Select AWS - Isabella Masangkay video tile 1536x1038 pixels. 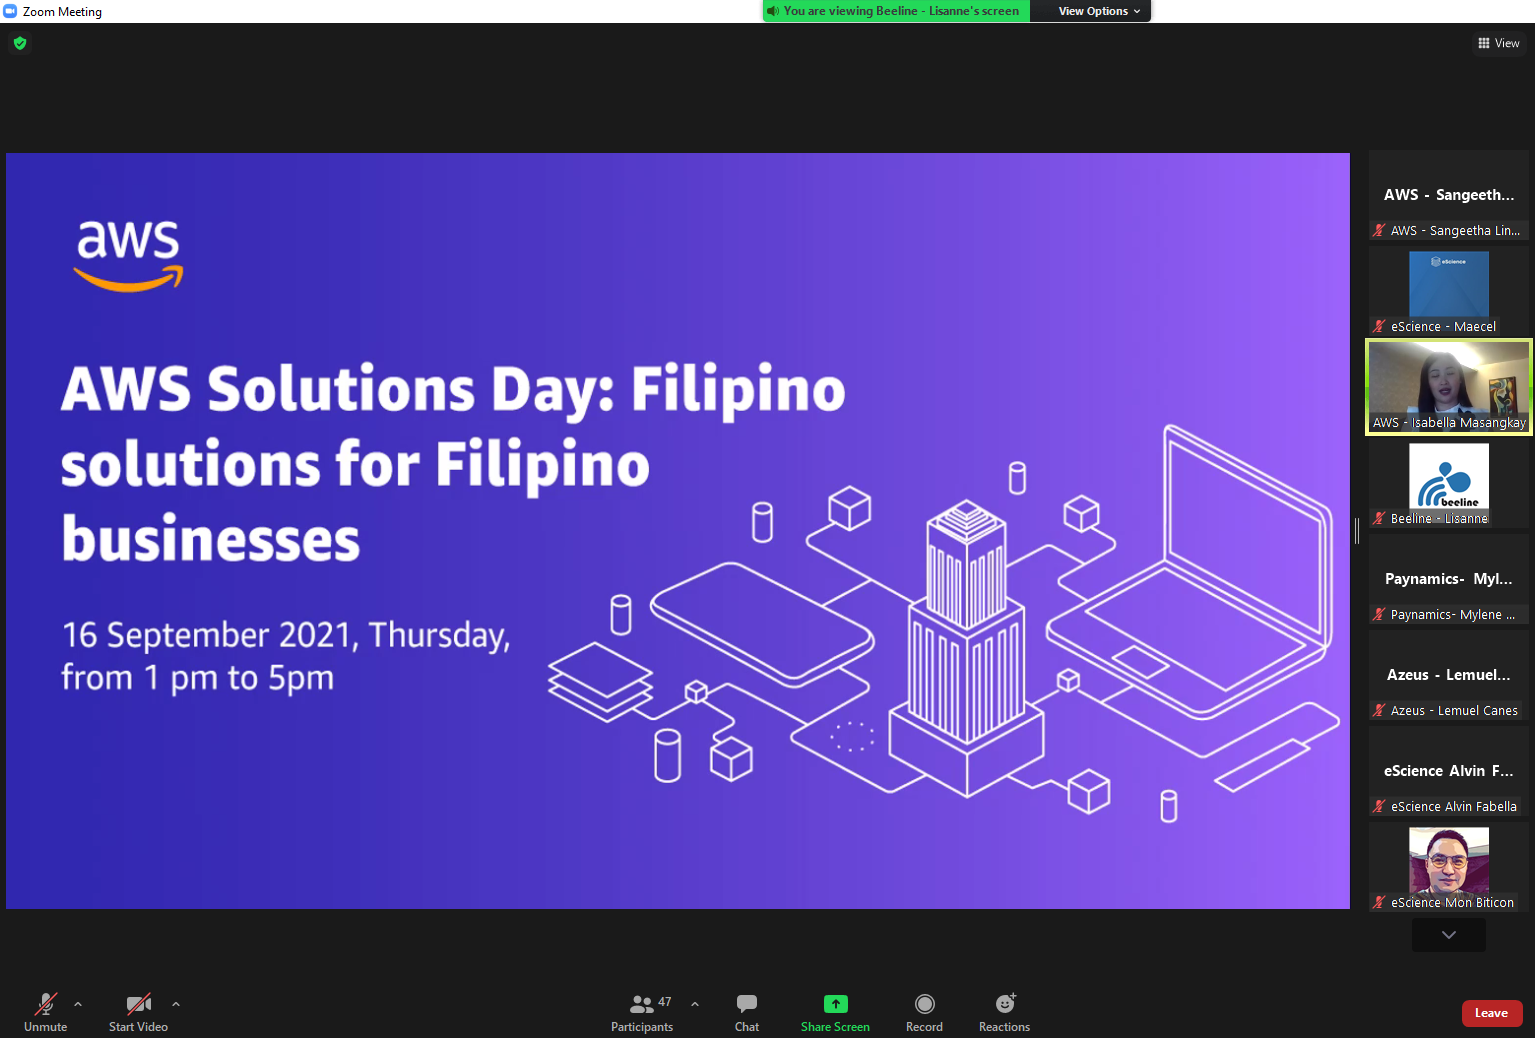click(1449, 387)
